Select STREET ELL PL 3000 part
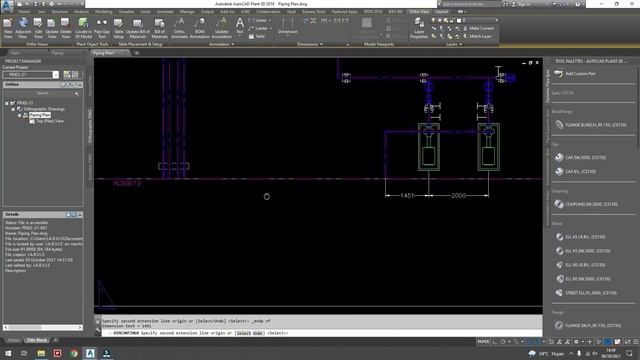 coord(586,293)
